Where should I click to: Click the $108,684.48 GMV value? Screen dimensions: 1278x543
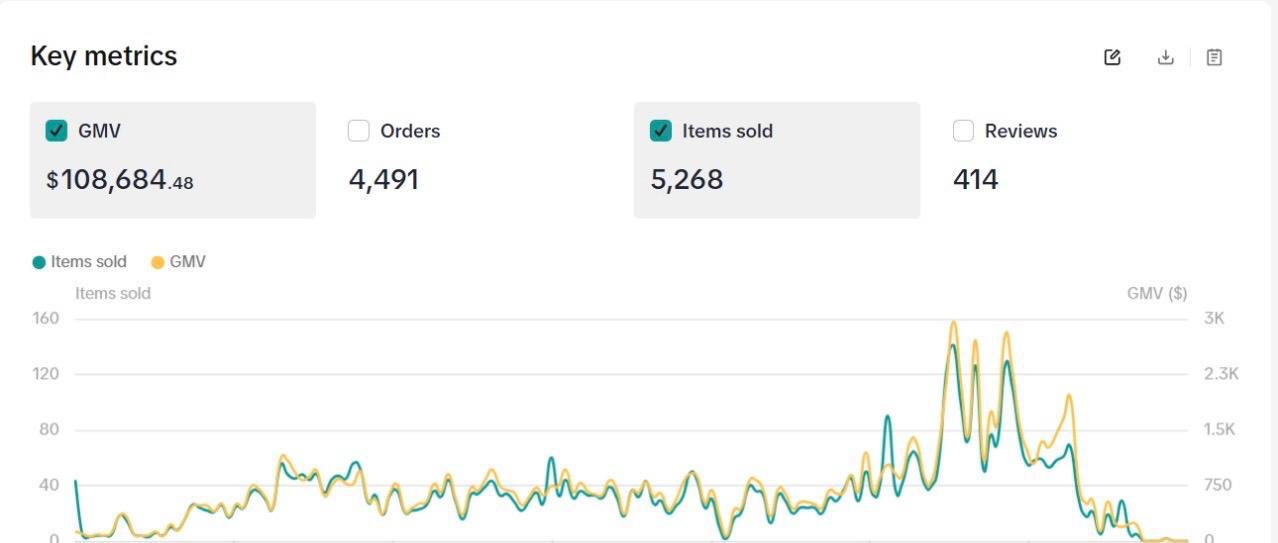[120, 181]
